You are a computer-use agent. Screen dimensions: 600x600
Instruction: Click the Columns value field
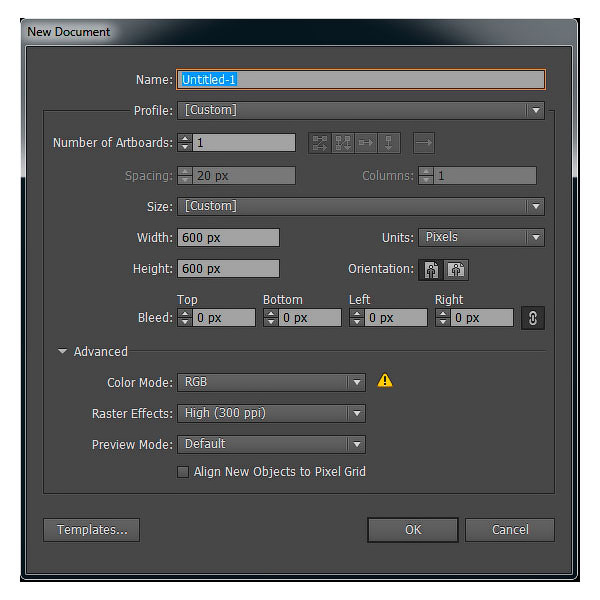[x=485, y=176]
